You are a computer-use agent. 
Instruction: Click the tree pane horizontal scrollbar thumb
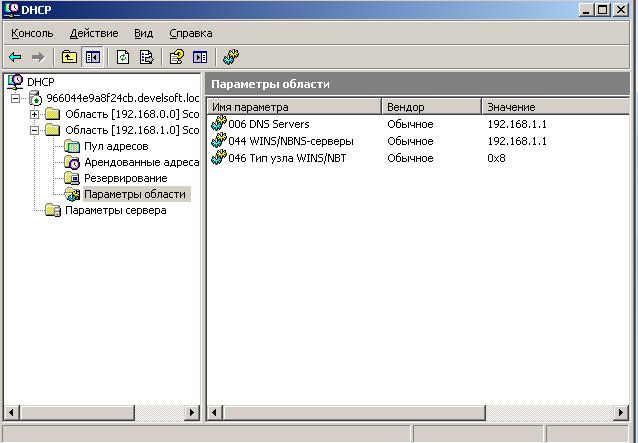(77, 412)
